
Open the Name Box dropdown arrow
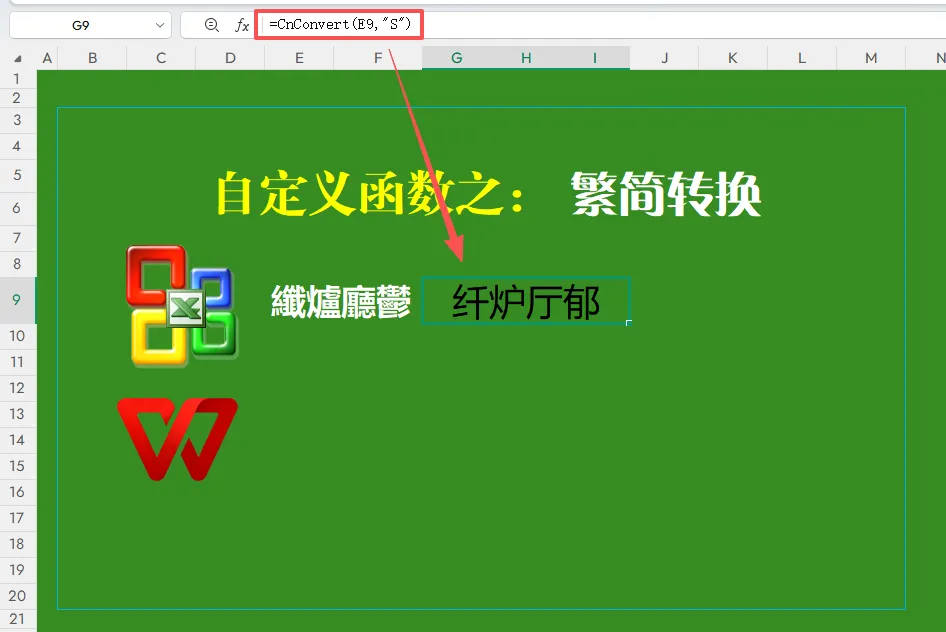160,25
